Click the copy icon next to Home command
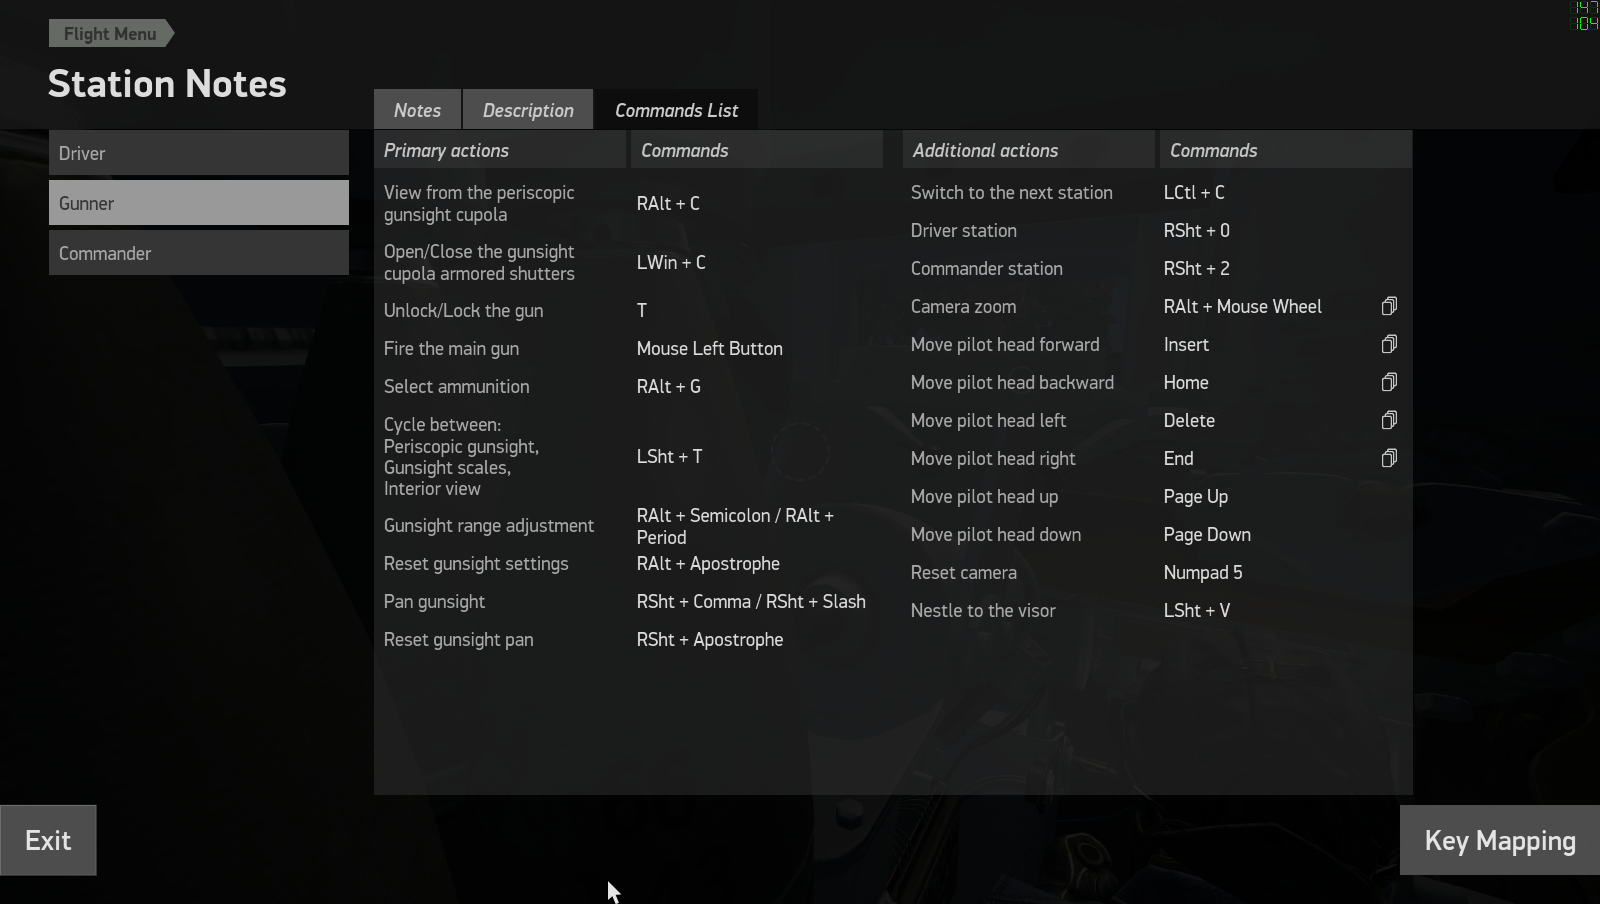 coord(1389,382)
